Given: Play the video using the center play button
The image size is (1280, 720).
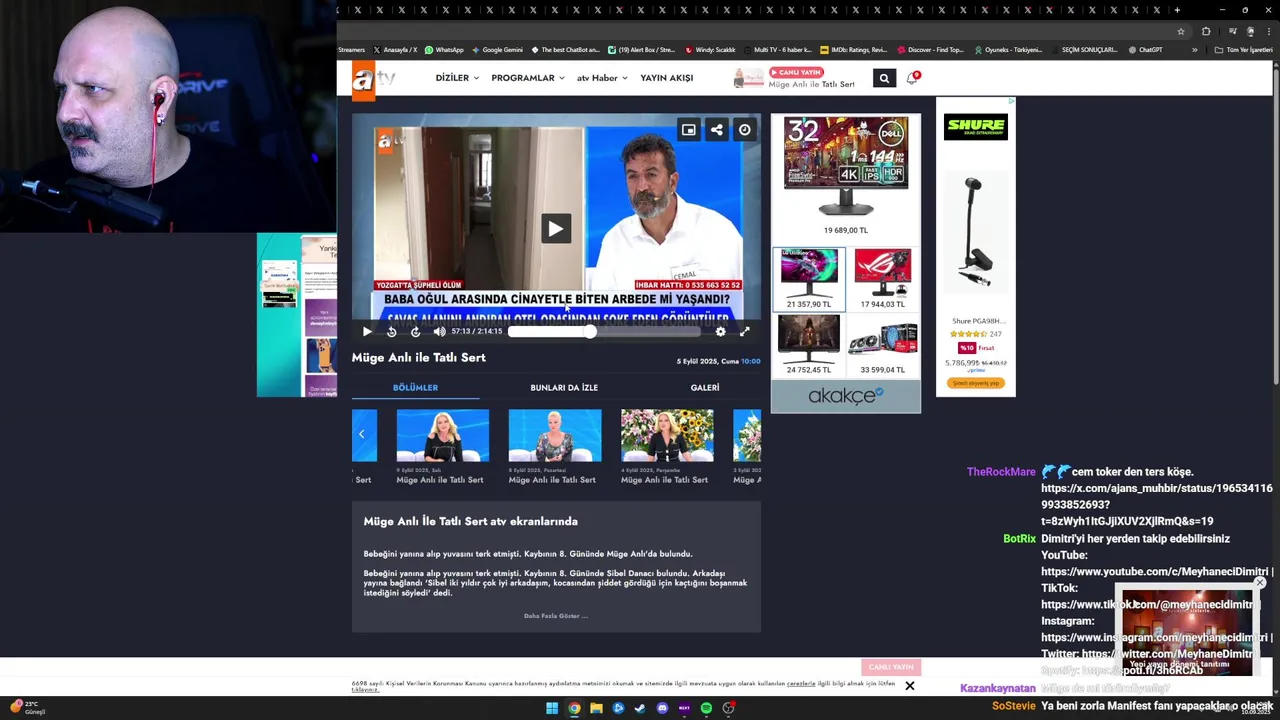Looking at the screenshot, I should click(556, 228).
